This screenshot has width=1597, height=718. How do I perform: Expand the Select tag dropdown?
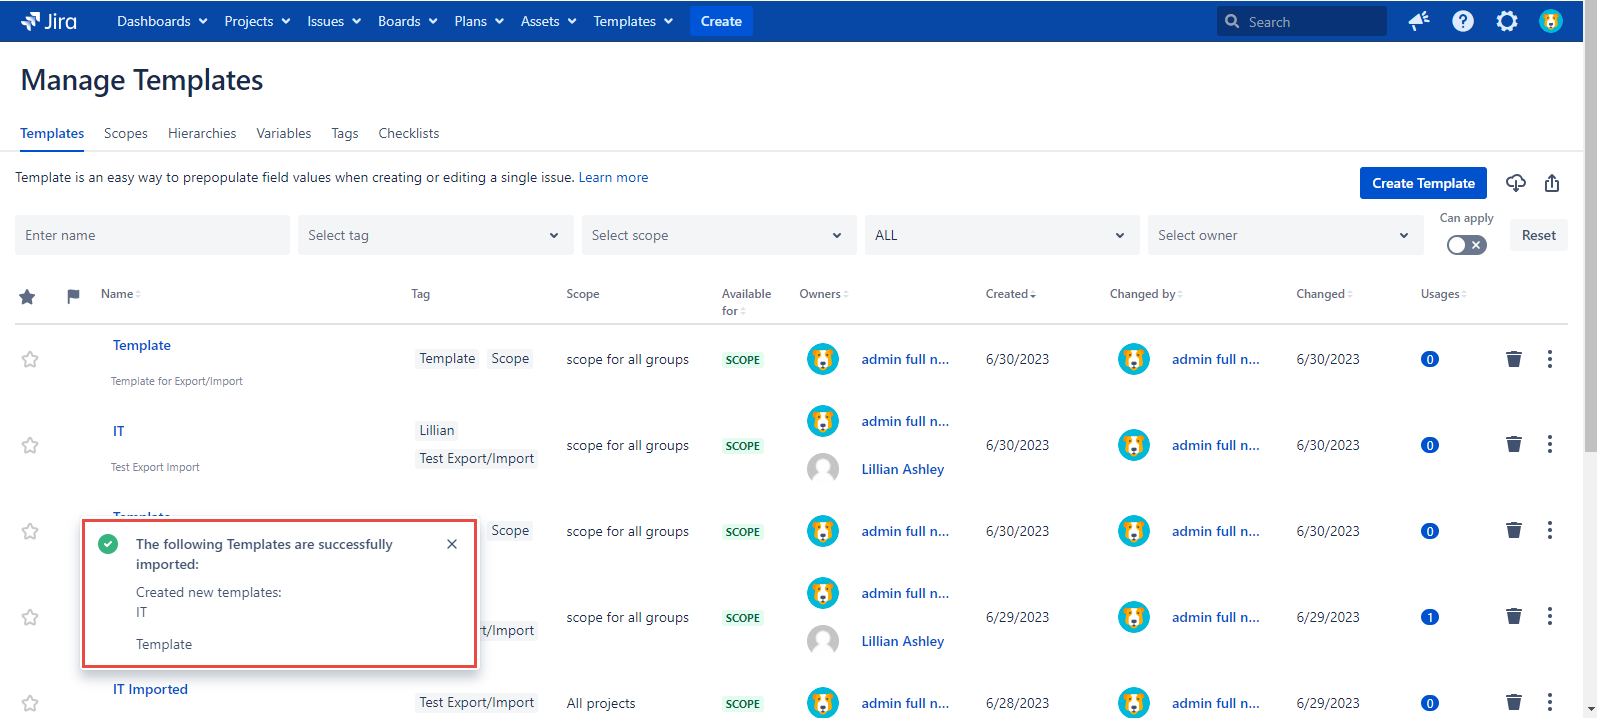[x=435, y=235]
